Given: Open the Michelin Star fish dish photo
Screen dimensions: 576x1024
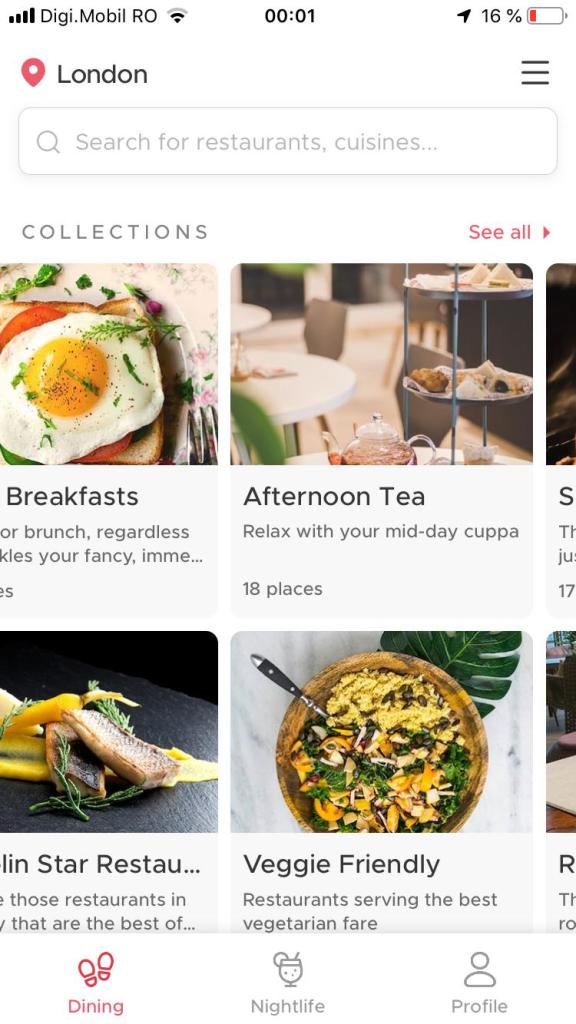Looking at the screenshot, I should tap(108, 731).
